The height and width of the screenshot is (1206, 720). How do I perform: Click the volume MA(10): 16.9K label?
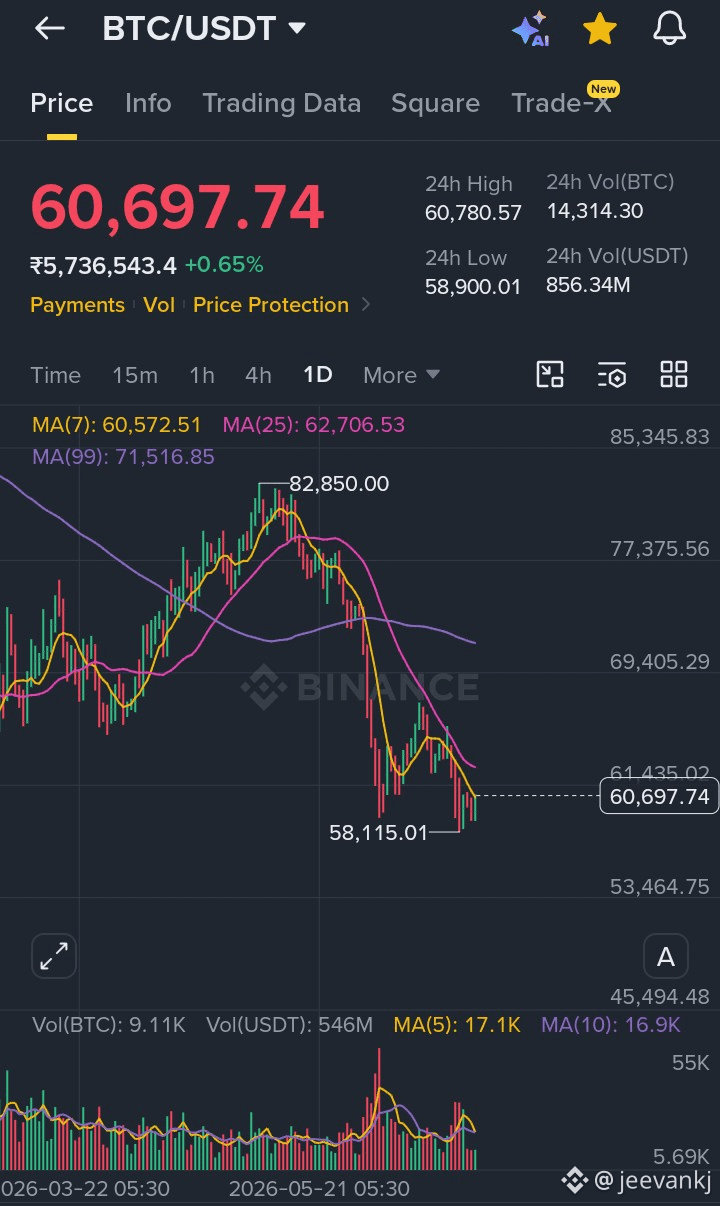tap(610, 1025)
